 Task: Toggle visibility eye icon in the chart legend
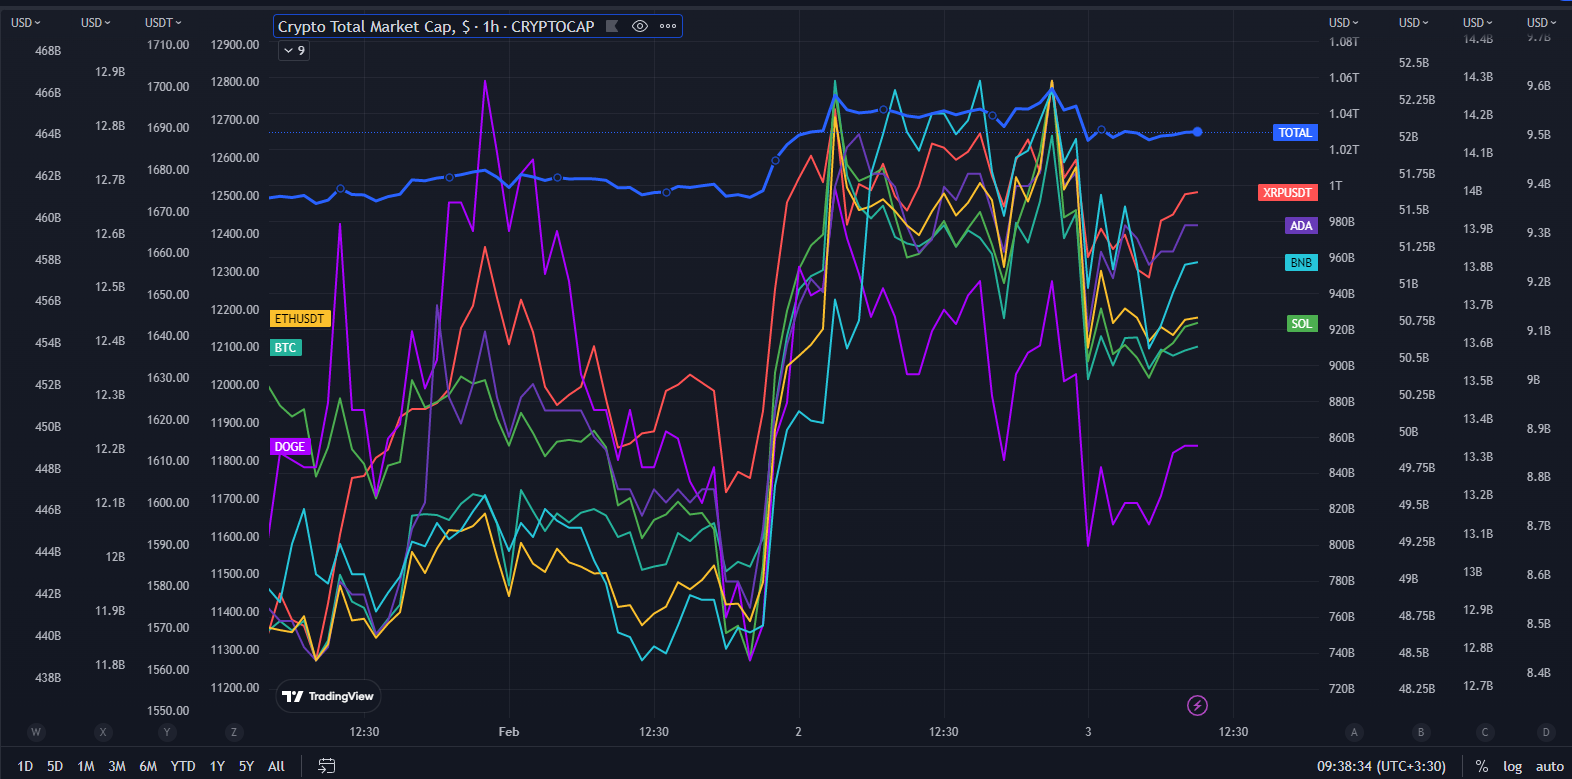coord(640,26)
